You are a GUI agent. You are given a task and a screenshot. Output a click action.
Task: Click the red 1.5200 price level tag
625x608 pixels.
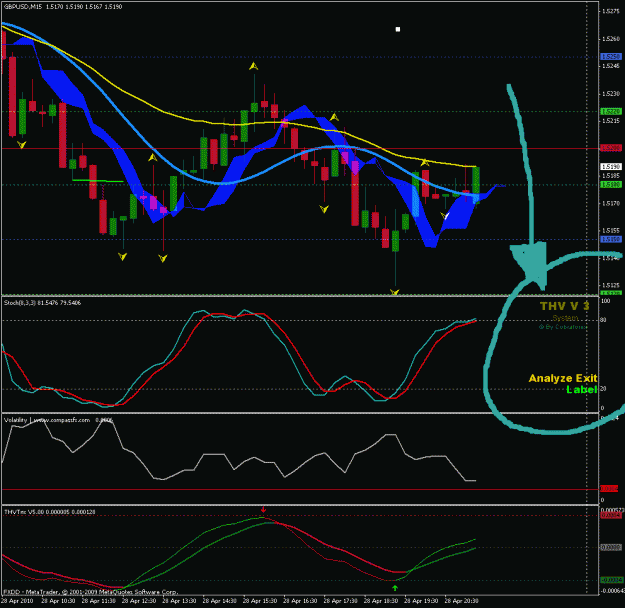coord(611,148)
